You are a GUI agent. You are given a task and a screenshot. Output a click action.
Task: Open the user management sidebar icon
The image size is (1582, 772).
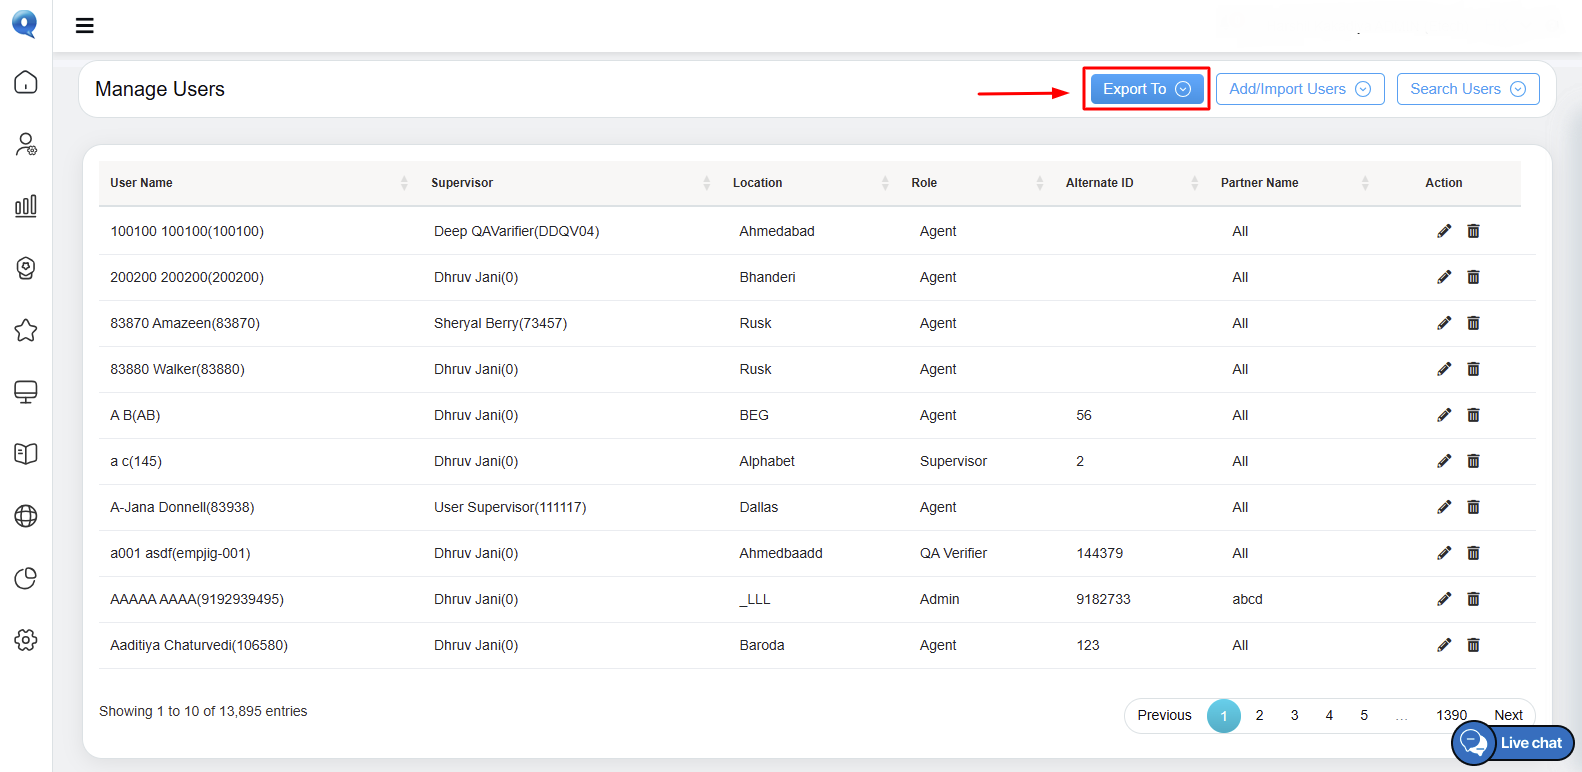click(26, 144)
